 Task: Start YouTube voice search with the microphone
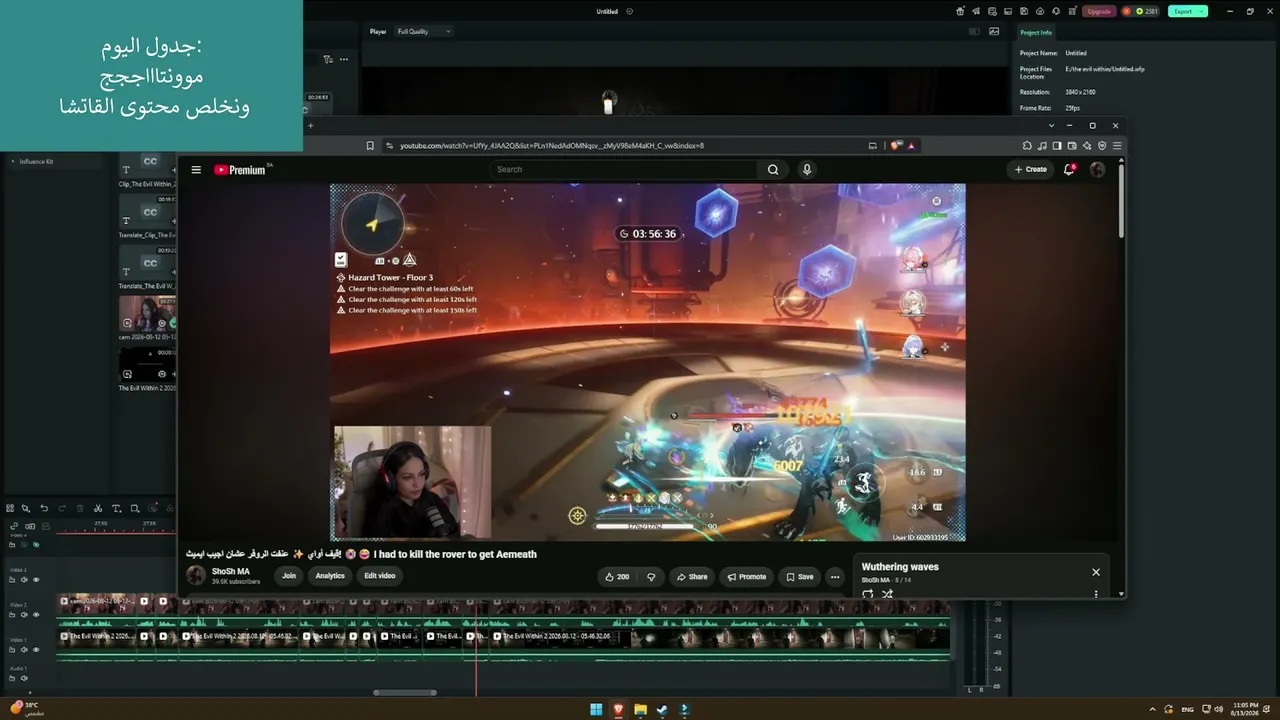pyautogui.click(x=807, y=170)
